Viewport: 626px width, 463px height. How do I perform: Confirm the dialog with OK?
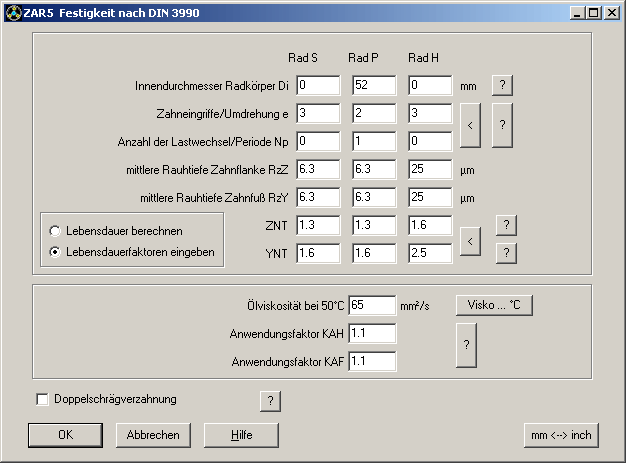(x=66, y=435)
